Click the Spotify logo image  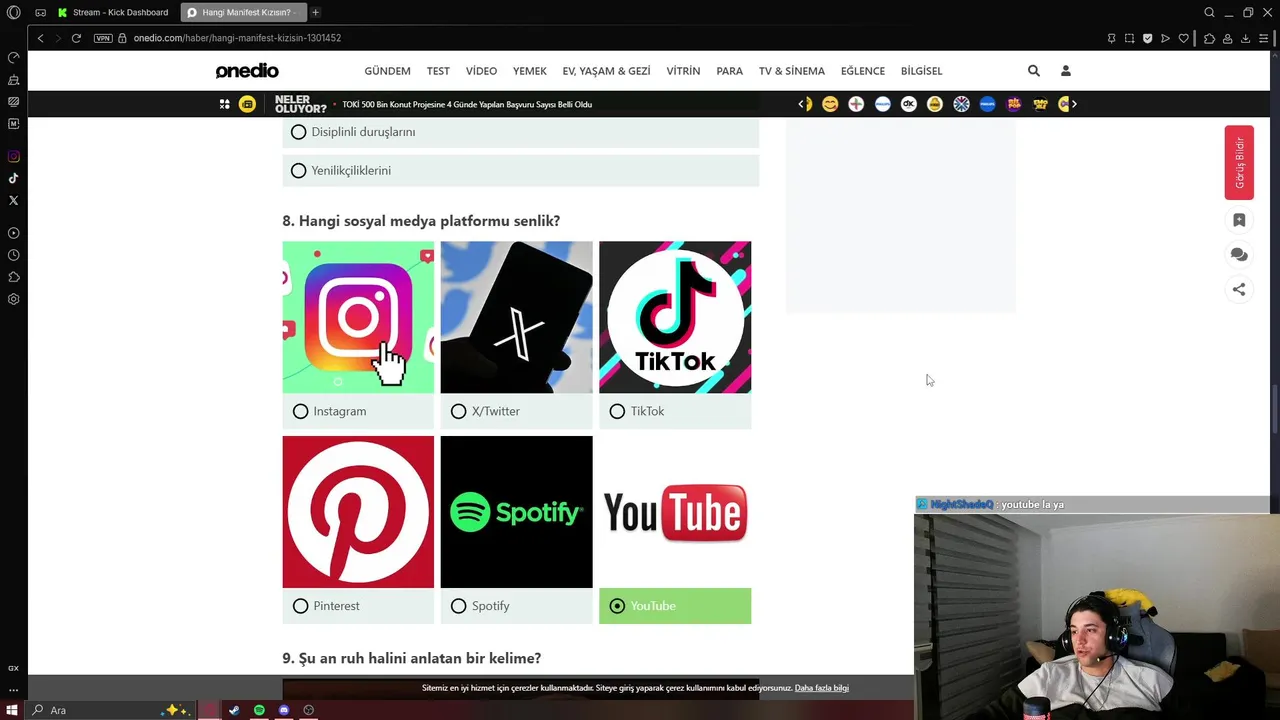[x=516, y=512]
